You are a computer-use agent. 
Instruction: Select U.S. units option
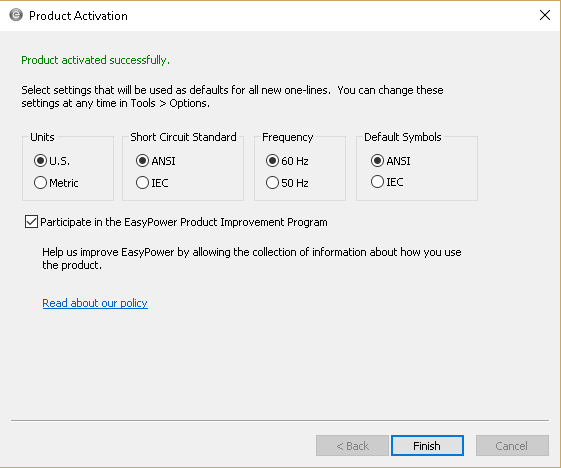point(52,161)
